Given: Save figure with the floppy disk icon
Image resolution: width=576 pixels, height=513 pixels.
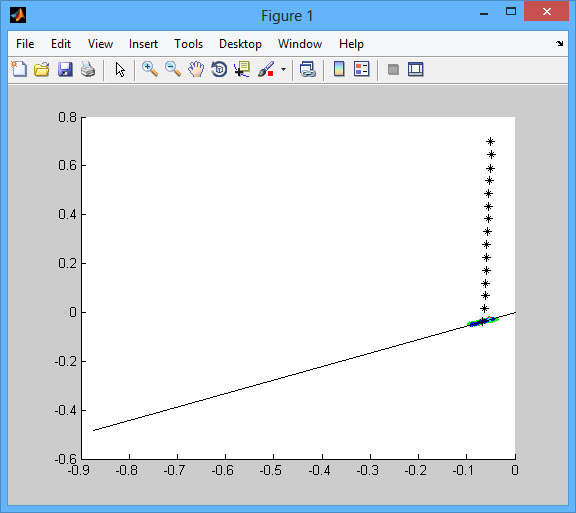Looking at the screenshot, I should point(65,69).
